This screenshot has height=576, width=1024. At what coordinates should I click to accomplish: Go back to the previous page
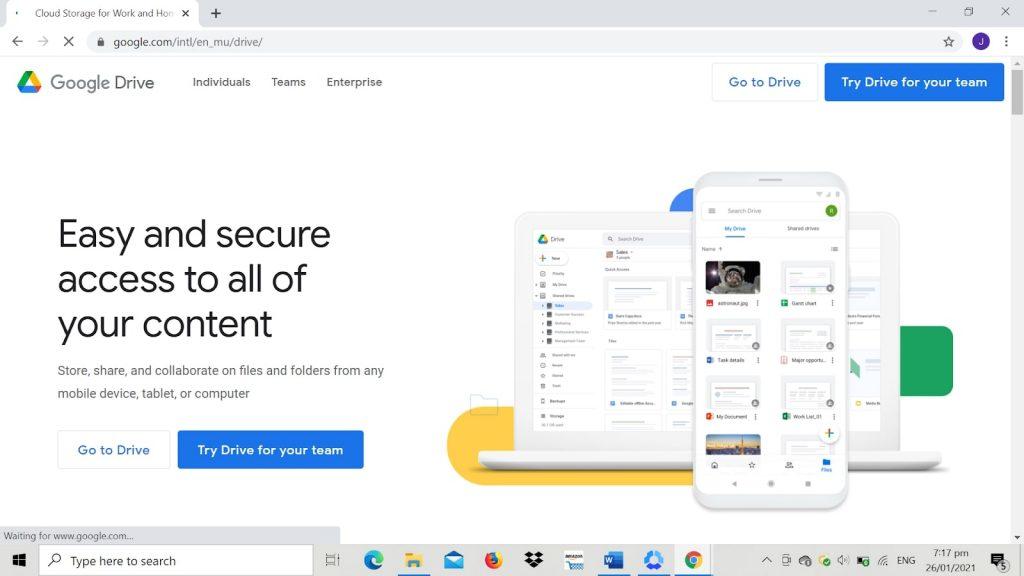[x=18, y=42]
